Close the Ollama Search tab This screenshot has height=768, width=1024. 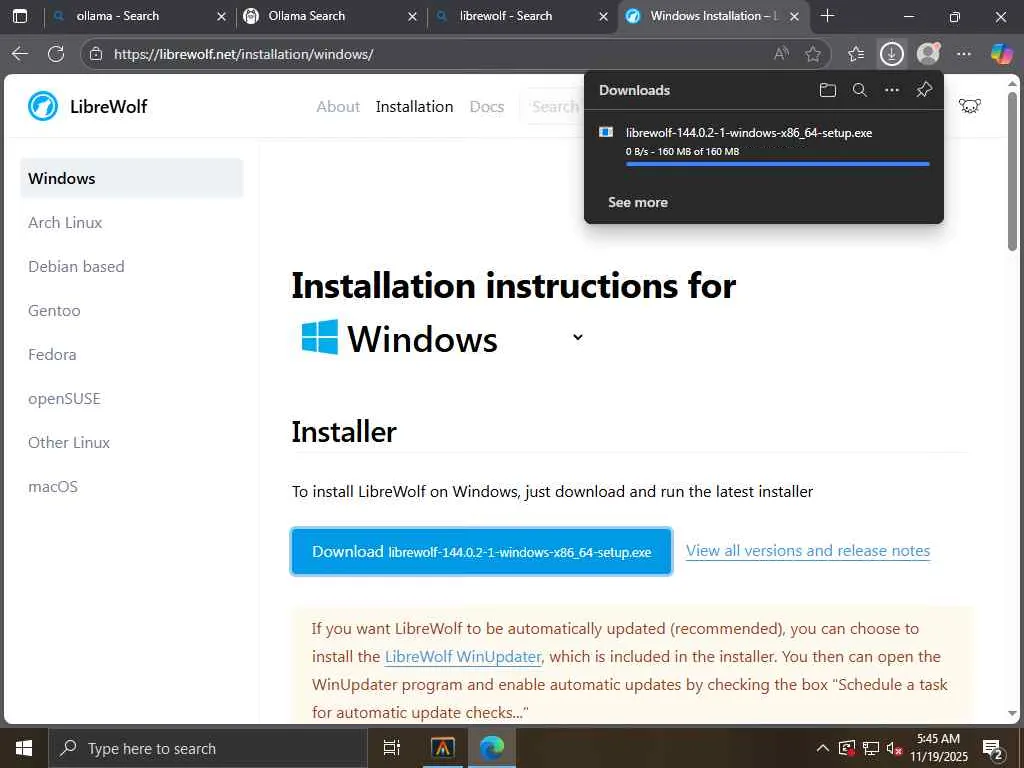412,16
